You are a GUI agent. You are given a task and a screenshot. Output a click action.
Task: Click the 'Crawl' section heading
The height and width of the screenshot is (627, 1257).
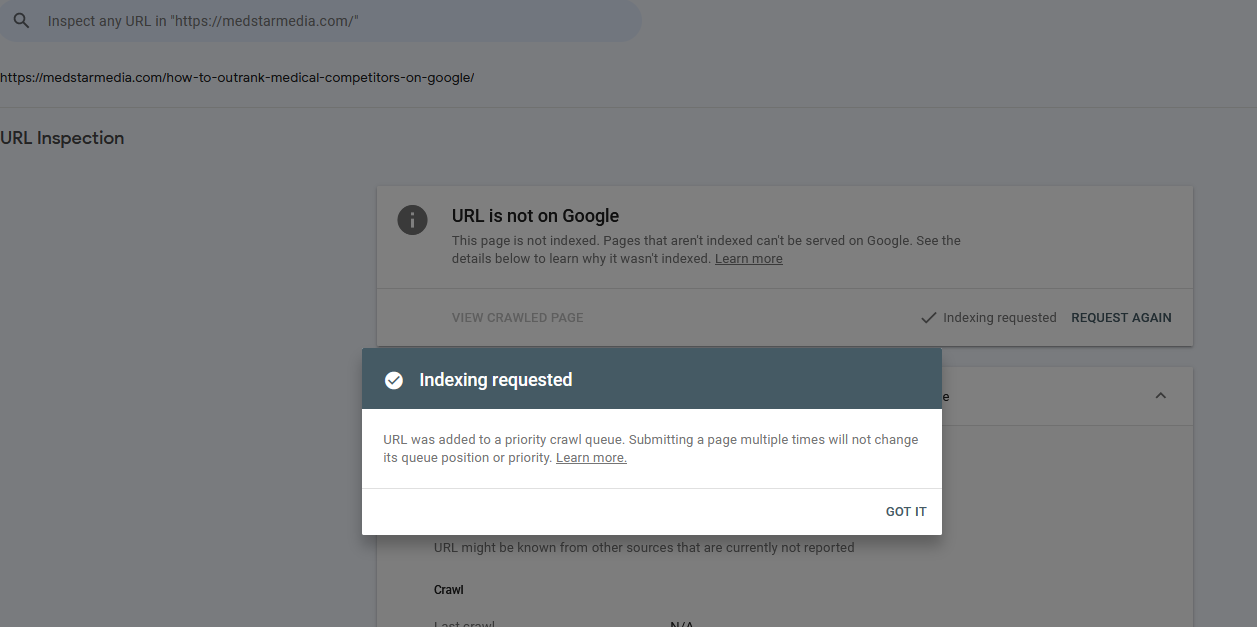click(449, 590)
